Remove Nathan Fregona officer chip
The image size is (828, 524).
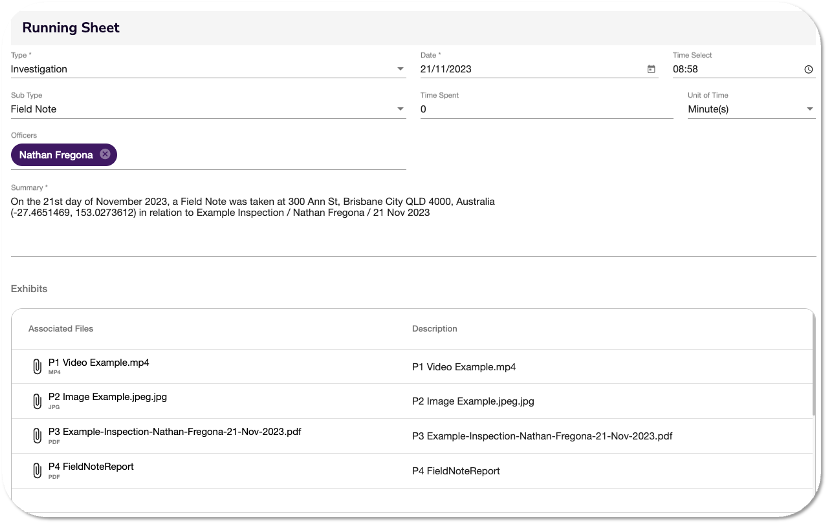coord(105,154)
